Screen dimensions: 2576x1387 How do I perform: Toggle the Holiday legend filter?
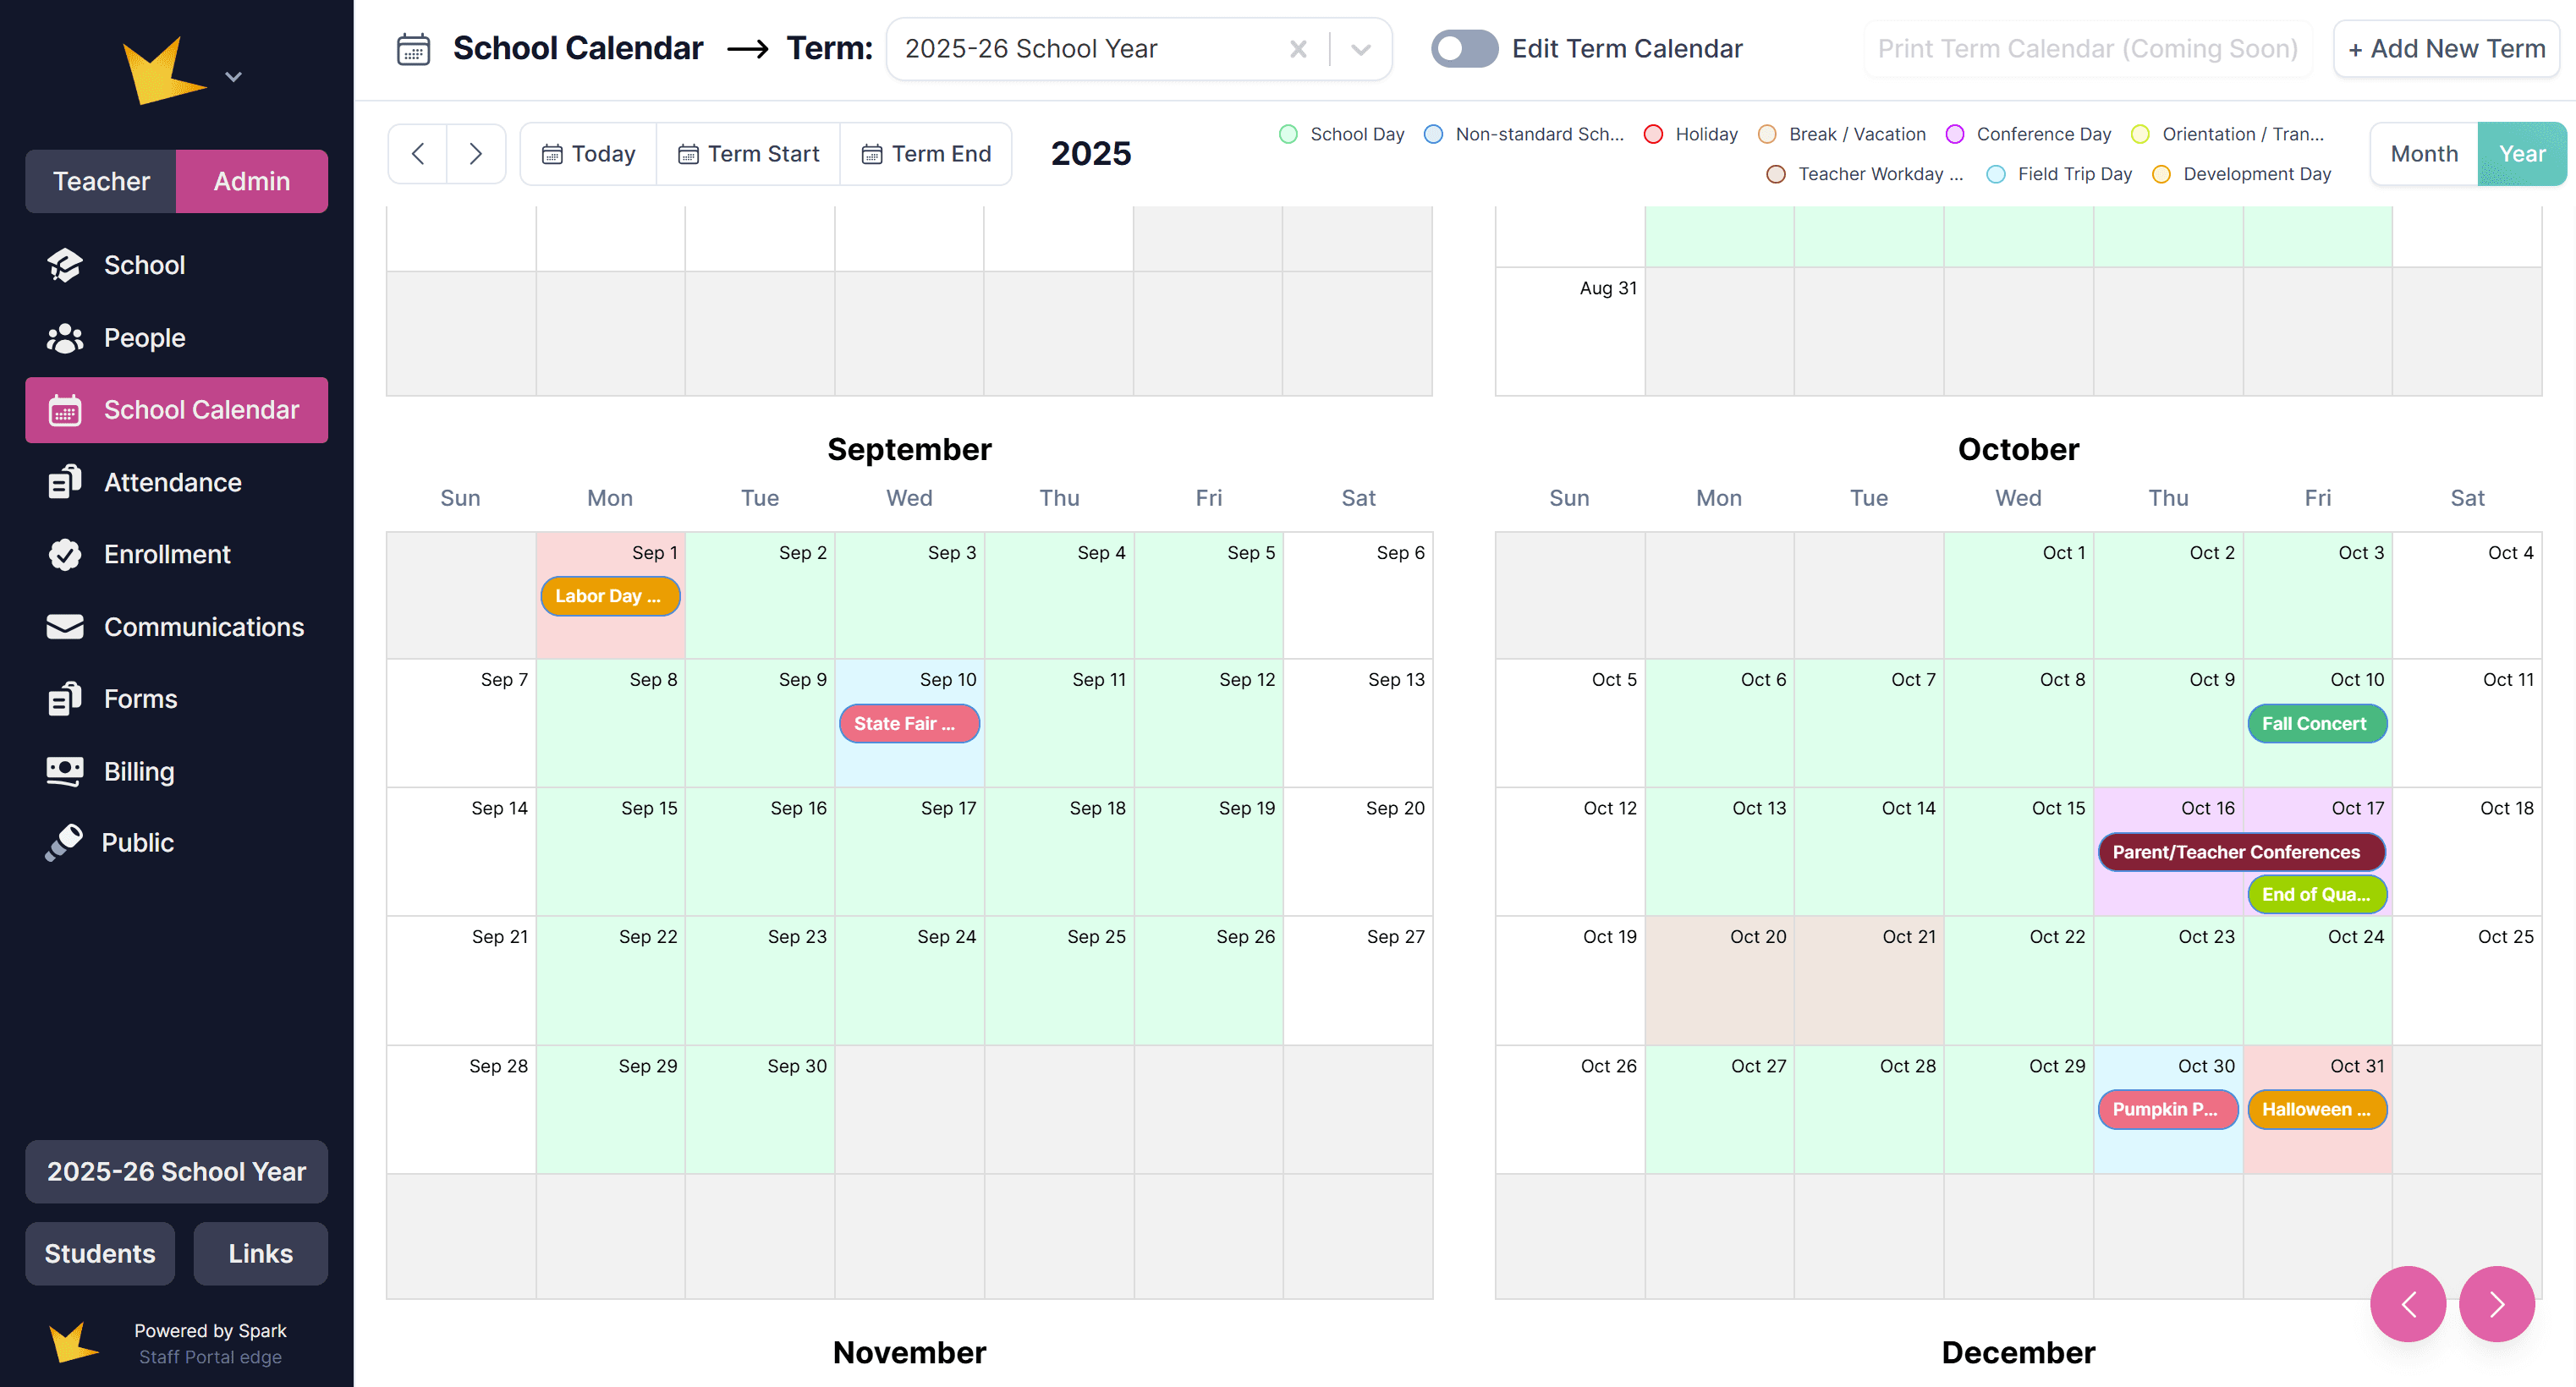[x=1655, y=133]
